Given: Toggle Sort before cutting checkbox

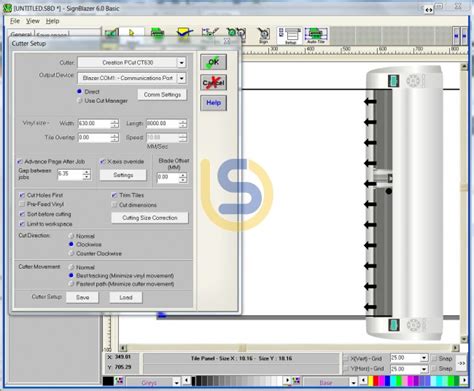Looking at the screenshot, I should [x=22, y=214].
